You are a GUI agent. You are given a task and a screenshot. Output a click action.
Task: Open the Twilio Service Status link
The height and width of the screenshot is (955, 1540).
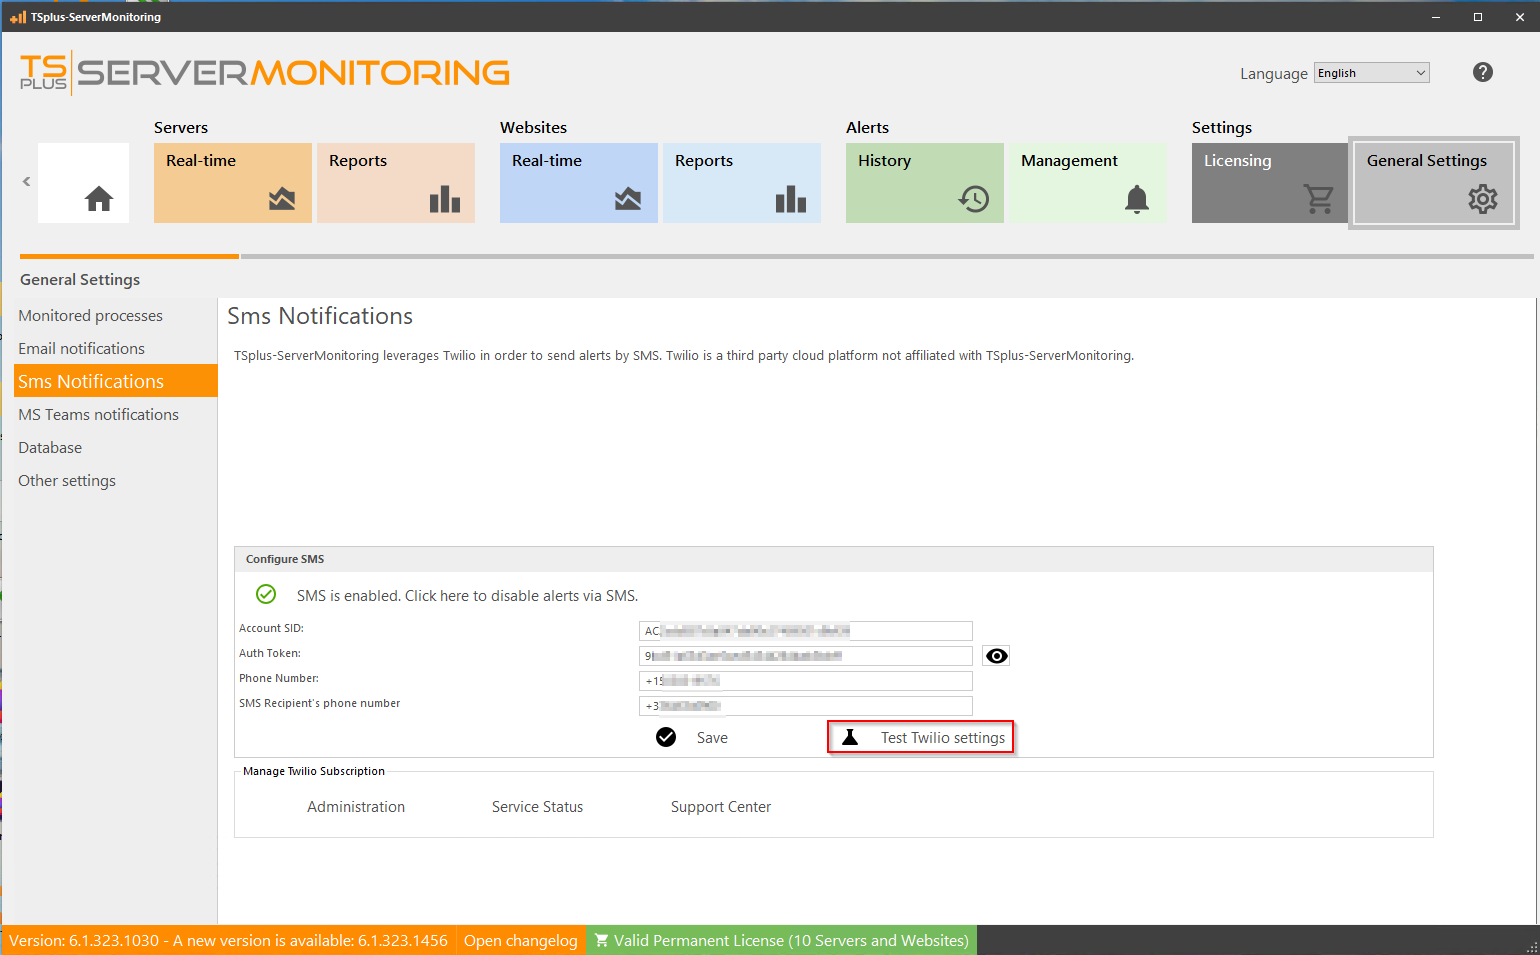tap(537, 807)
